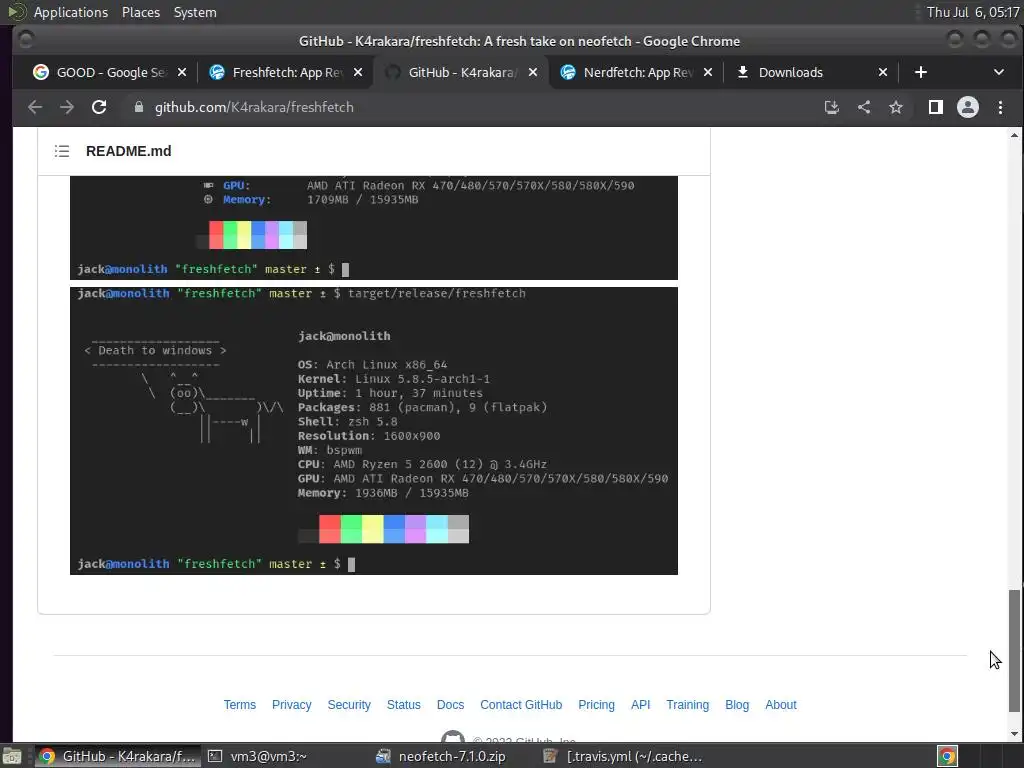The image size is (1024, 768).
Task: Open README.md table of contents icon
Action: [62, 151]
